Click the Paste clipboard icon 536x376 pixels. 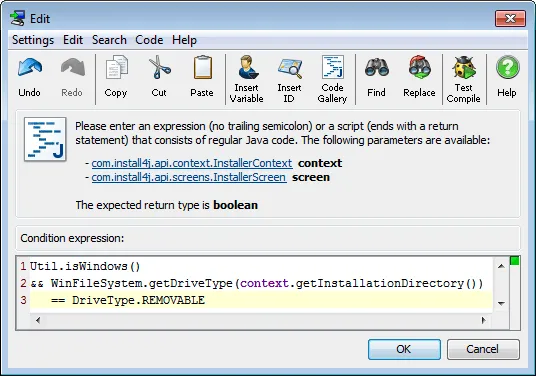point(202,67)
